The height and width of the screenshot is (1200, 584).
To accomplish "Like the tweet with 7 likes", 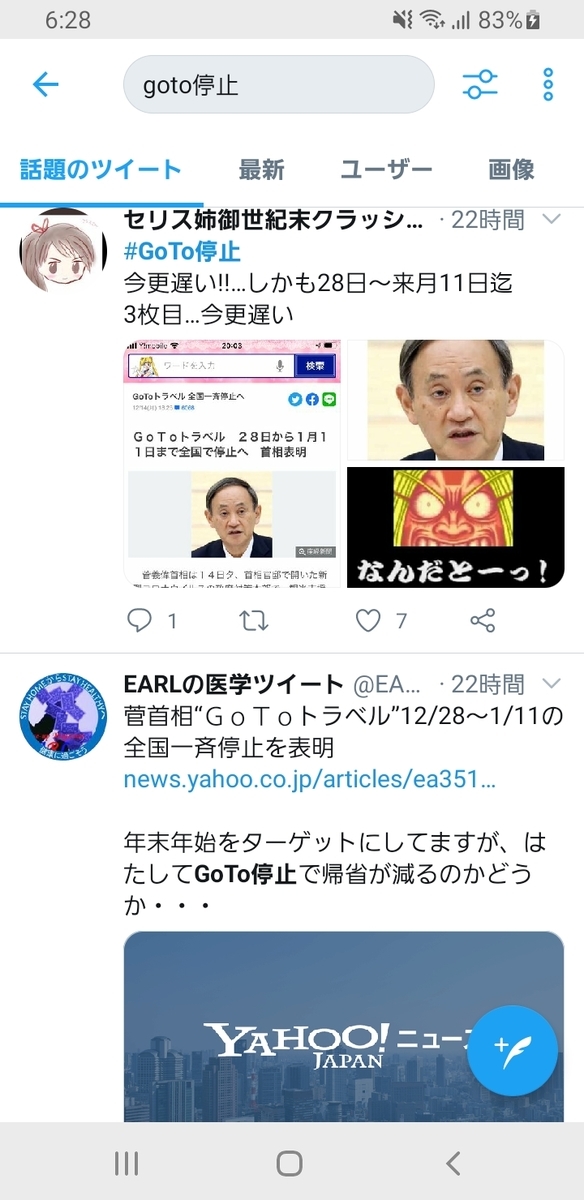I will pos(369,621).
